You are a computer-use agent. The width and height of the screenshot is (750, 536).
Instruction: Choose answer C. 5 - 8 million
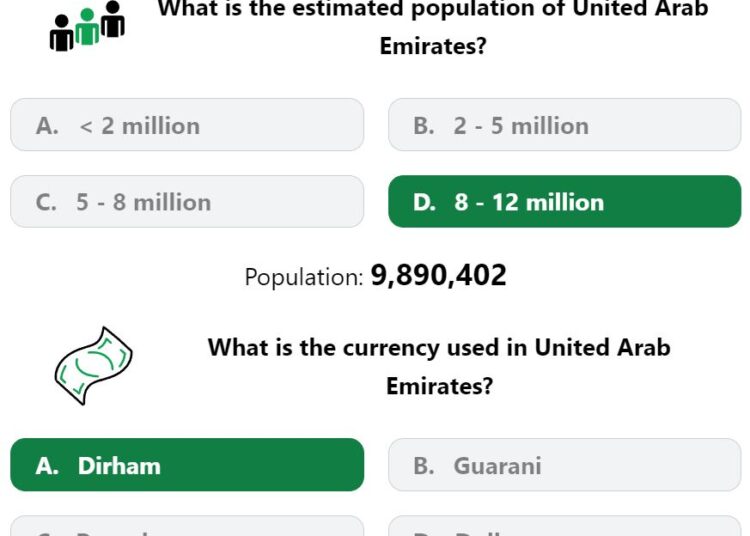point(187,202)
